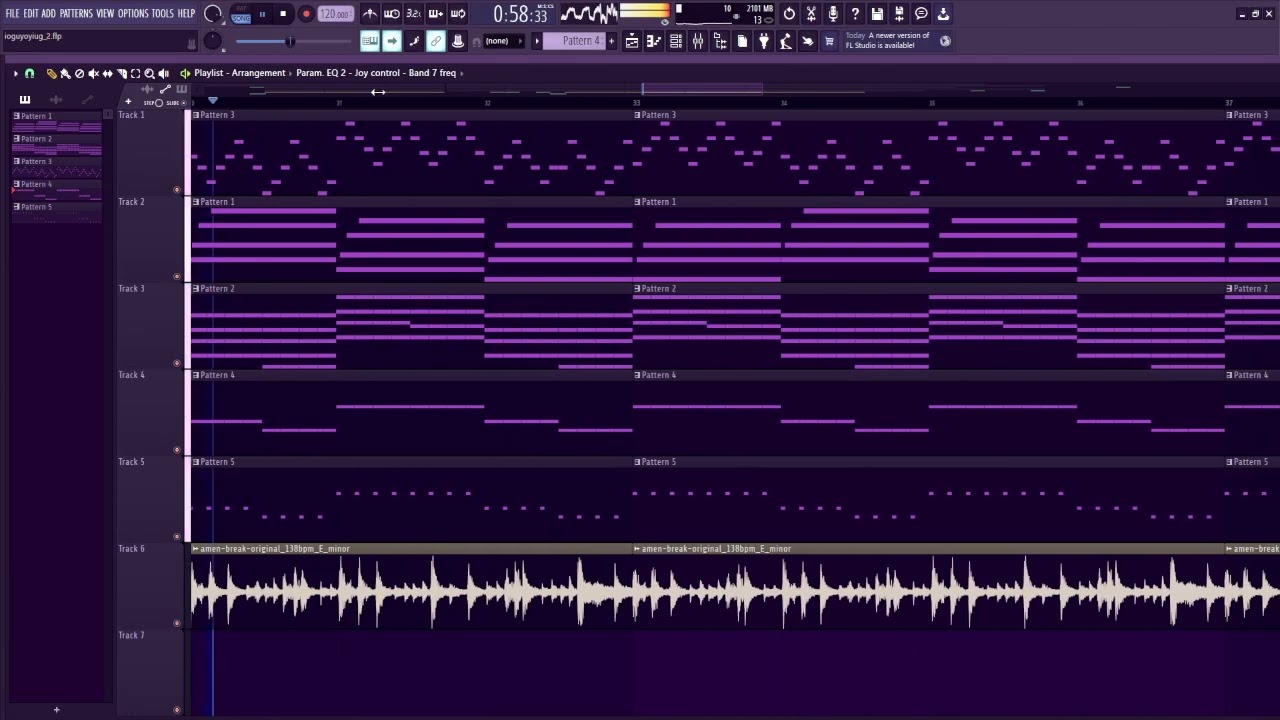Viewport: 1280px width, 720px height.
Task: Toggle the step editing arrow button
Action: point(392,41)
